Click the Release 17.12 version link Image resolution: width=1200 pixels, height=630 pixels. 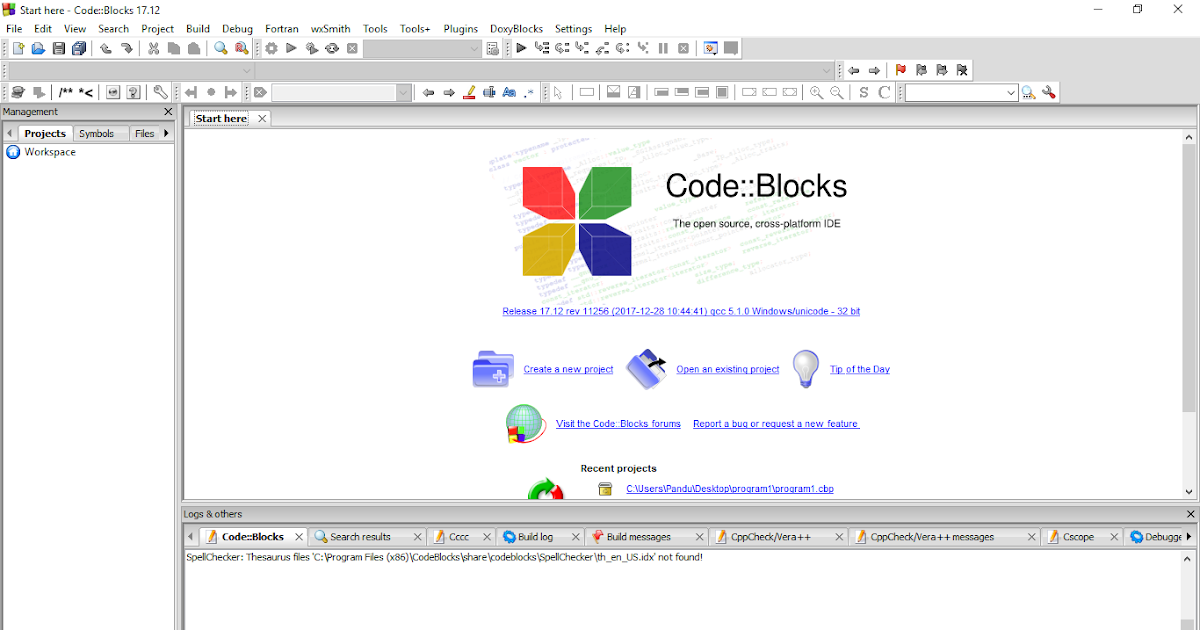tap(681, 311)
